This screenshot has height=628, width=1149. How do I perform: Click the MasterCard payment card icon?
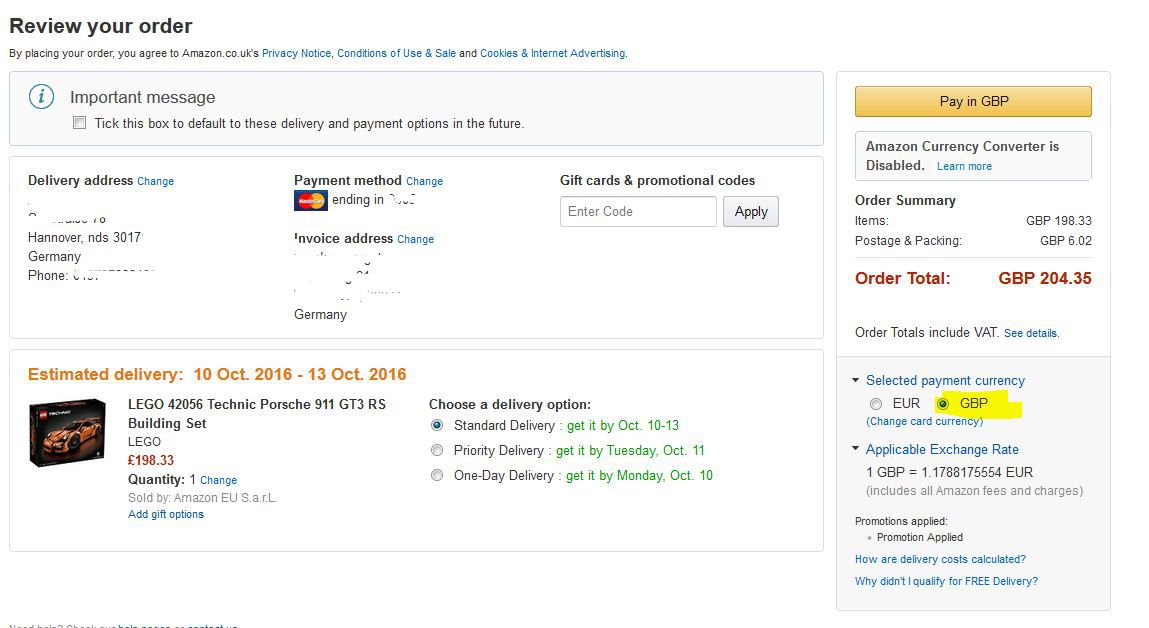coord(310,201)
